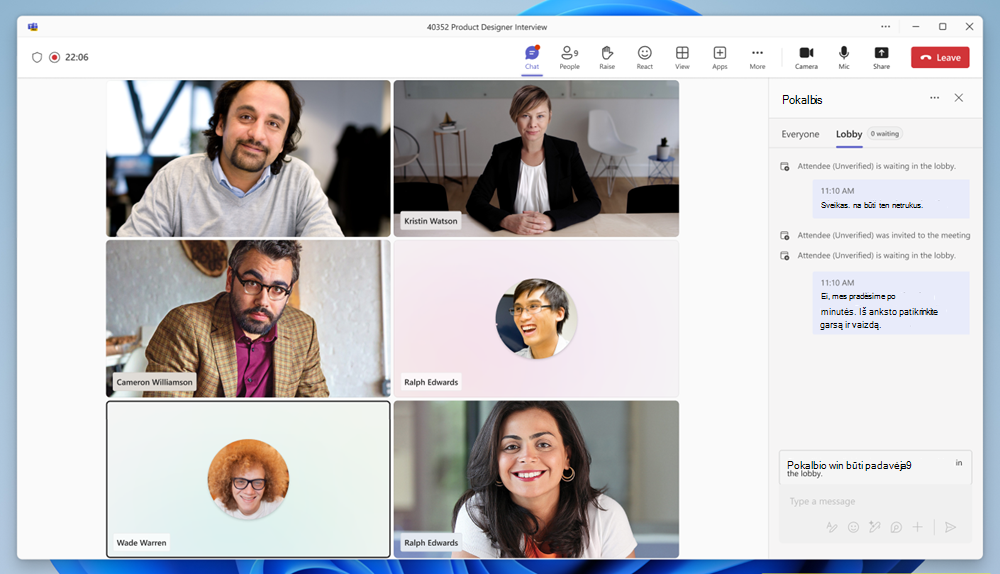Click the 'Pokalbio win būti' notice banner
1000x574 pixels.
875,467
